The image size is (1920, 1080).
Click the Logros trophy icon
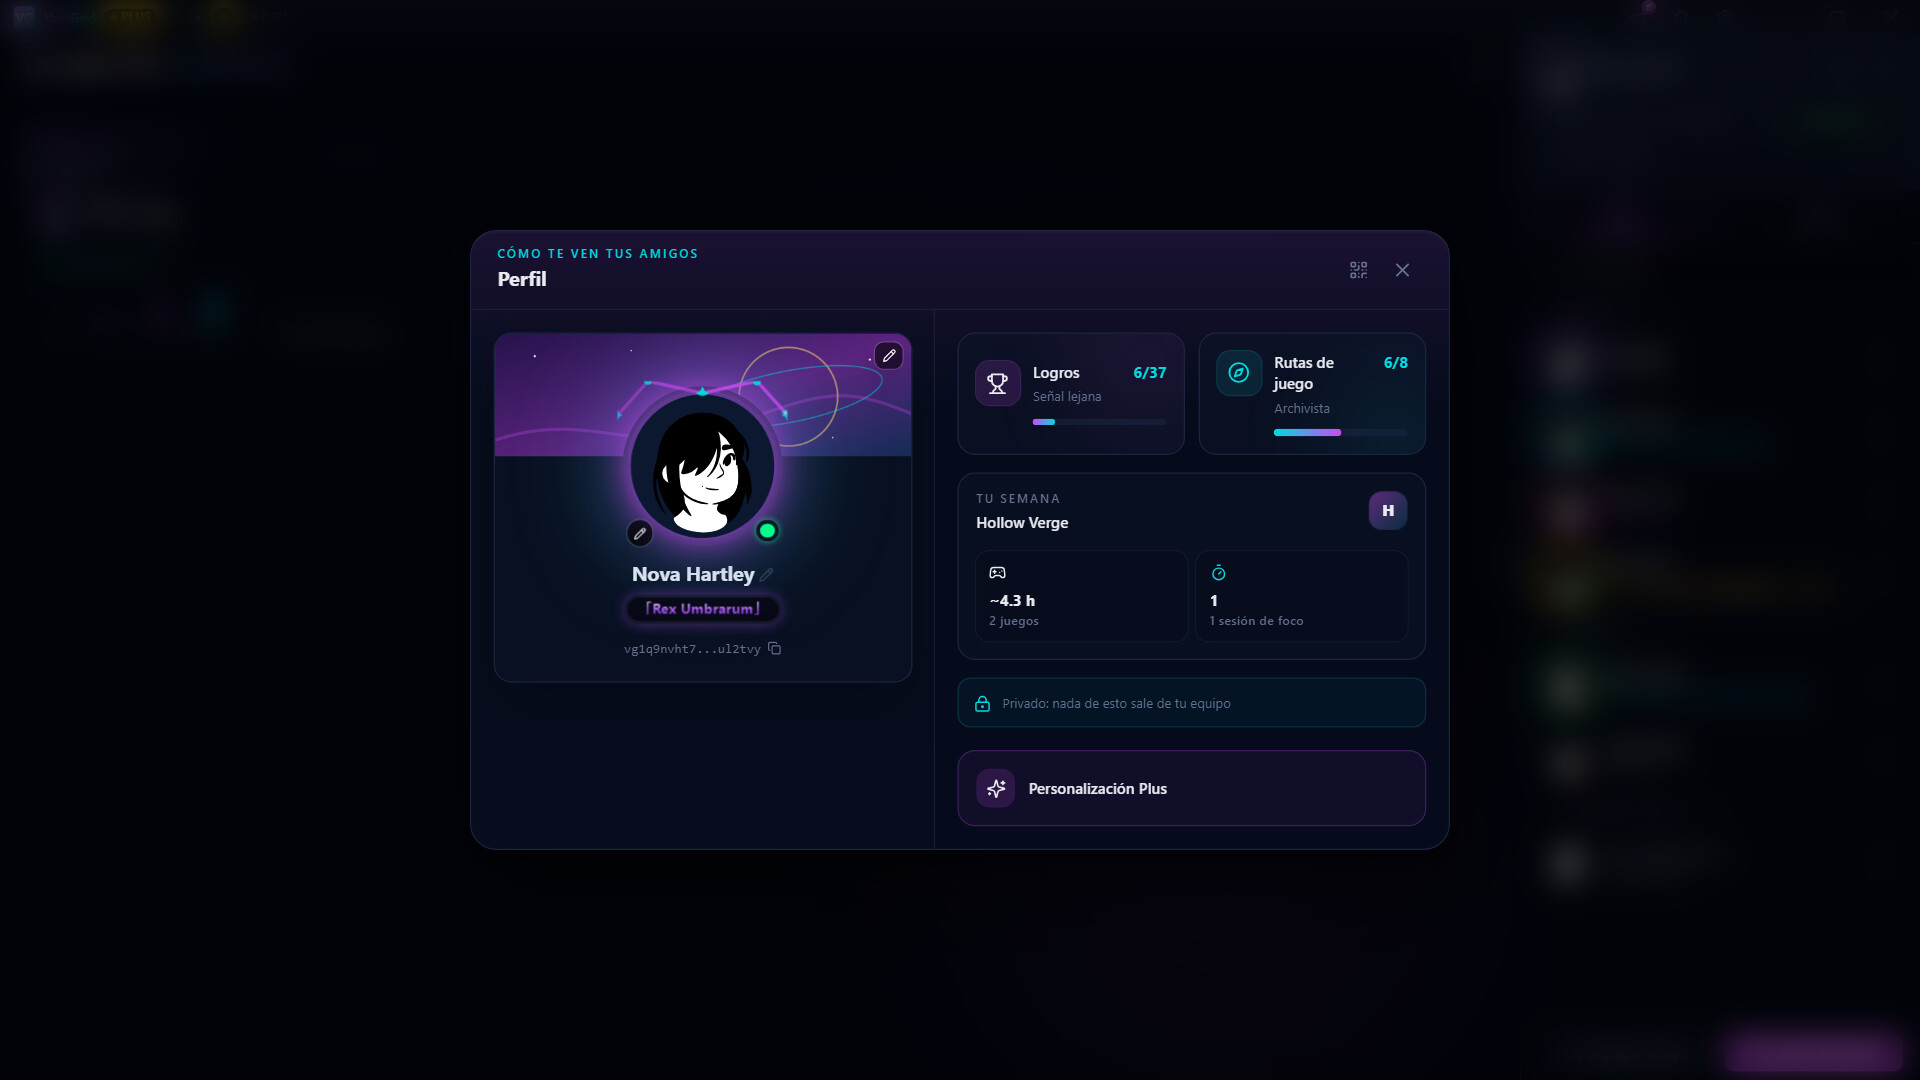pos(997,383)
